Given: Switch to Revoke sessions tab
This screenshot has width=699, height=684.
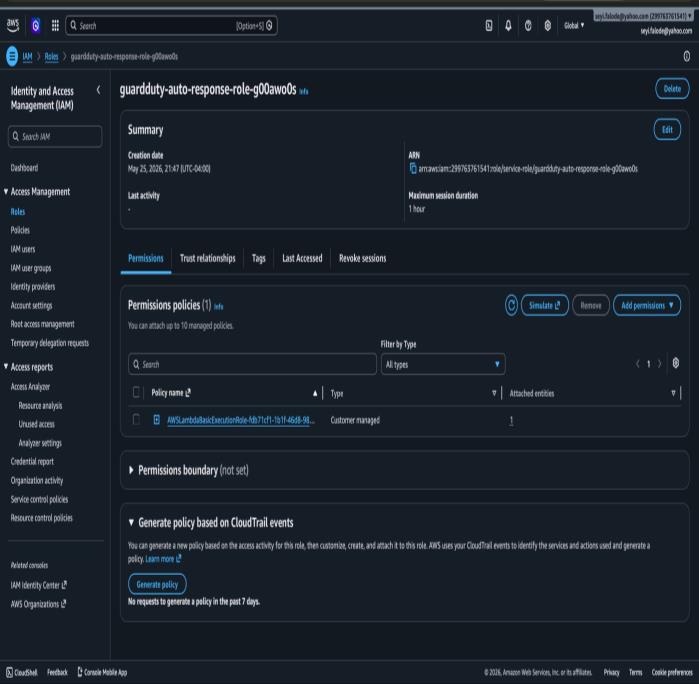Looking at the screenshot, I should 362,258.
